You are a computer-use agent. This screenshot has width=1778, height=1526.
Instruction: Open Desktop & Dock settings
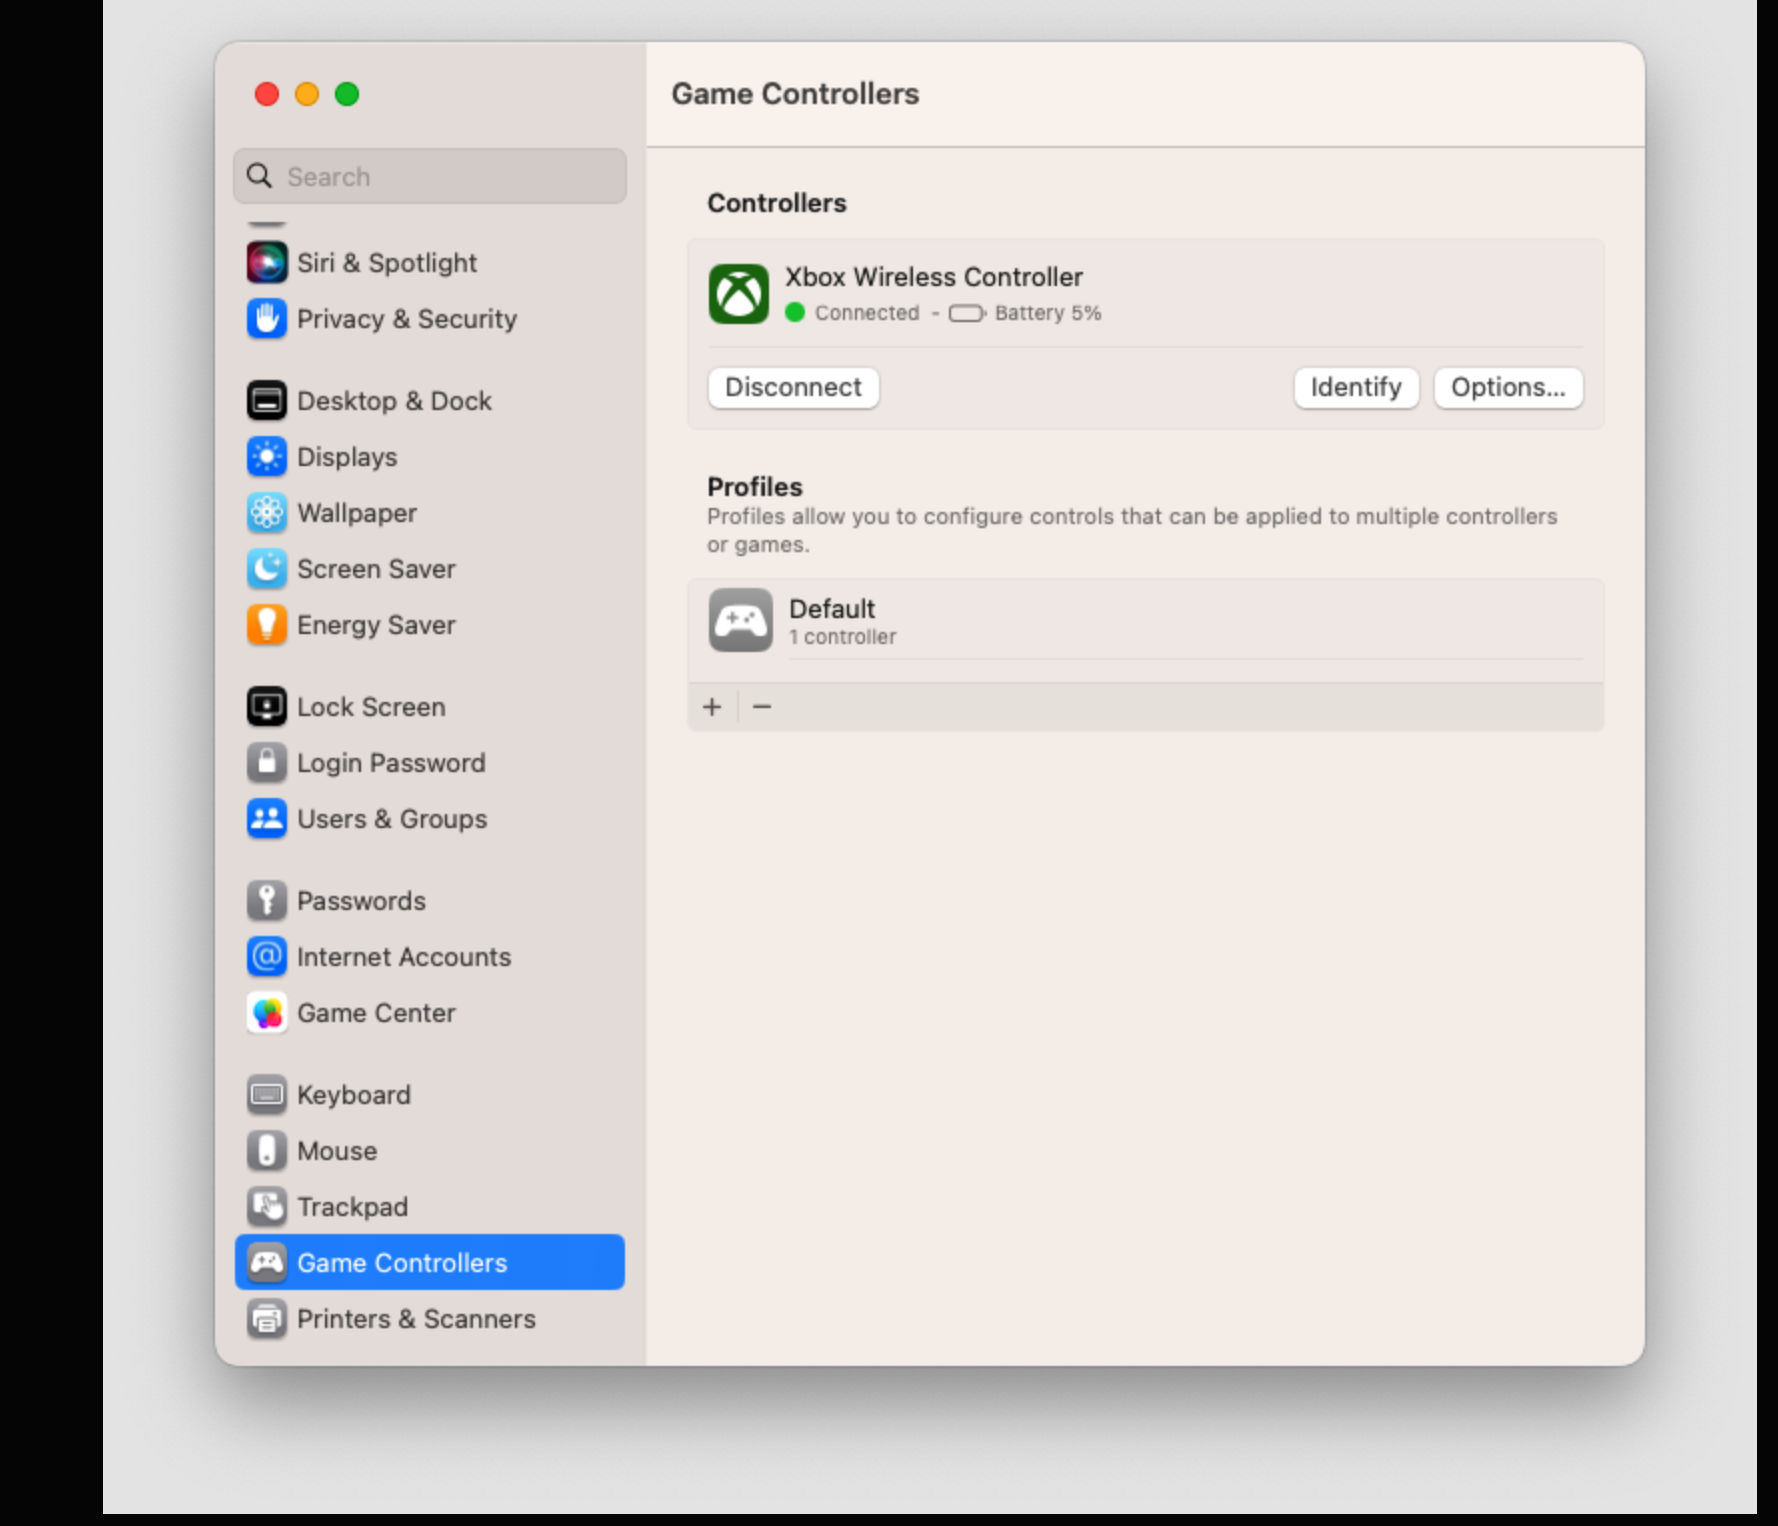[x=430, y=401]
